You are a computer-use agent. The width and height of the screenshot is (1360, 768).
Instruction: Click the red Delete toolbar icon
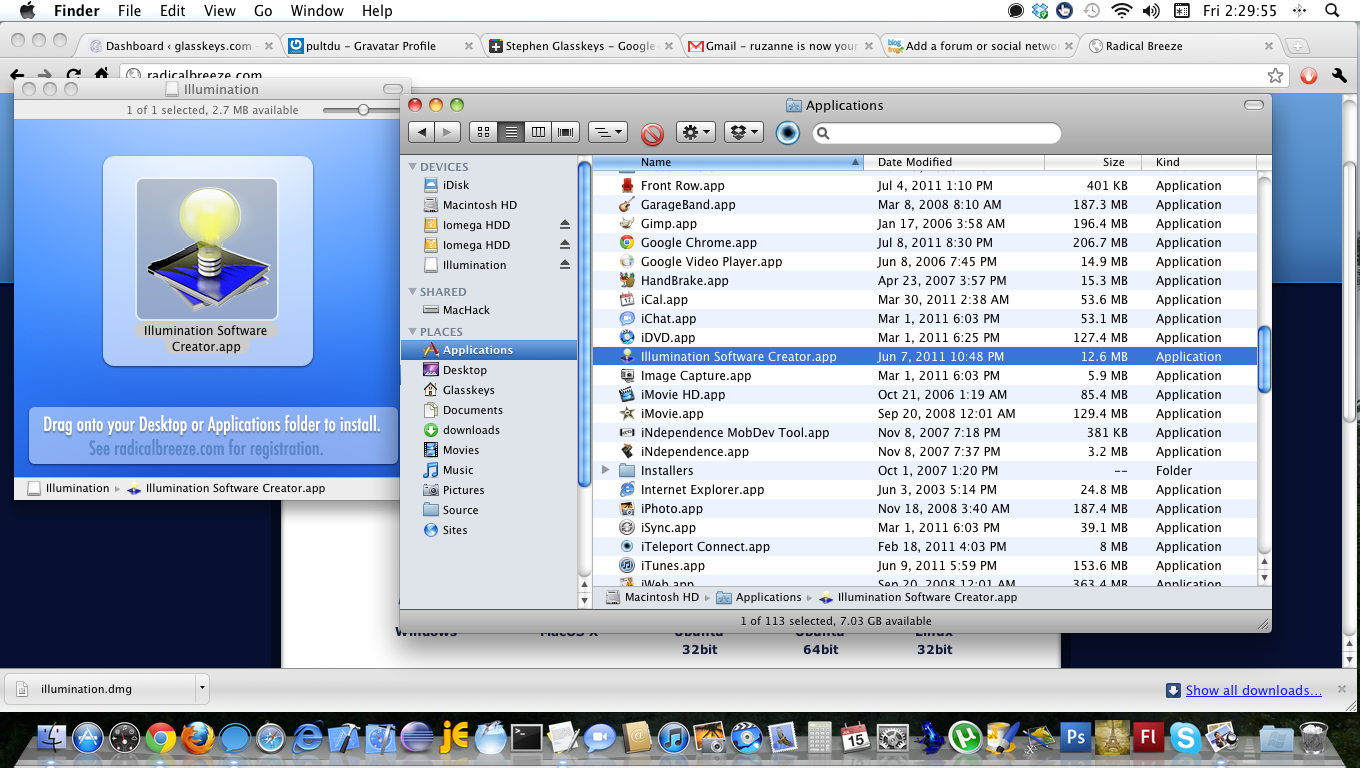(x=652, y=133)
